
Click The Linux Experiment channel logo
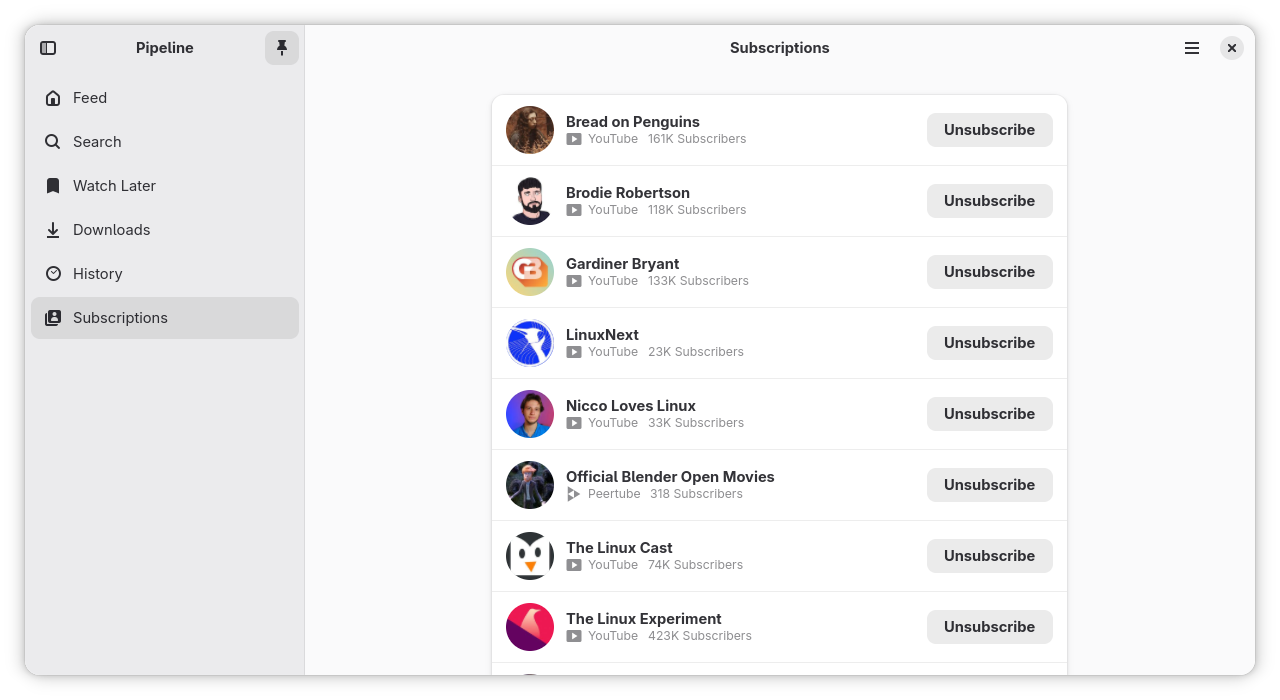pos(530,627)
